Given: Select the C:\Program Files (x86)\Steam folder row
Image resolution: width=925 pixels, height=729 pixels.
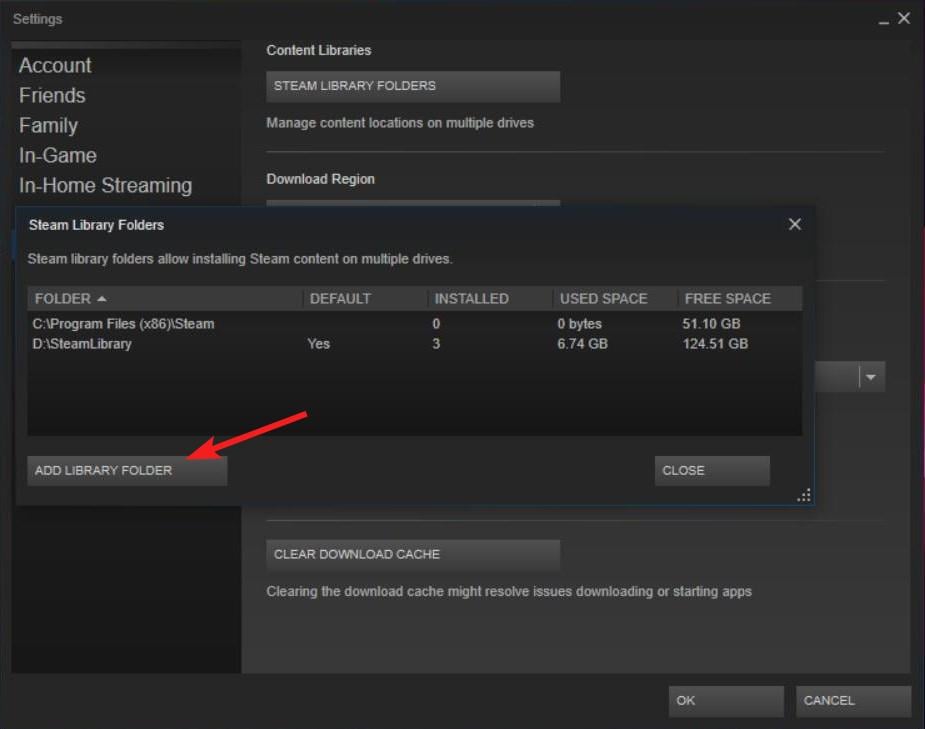Looking at the screenshot, I should pos(414,324).
